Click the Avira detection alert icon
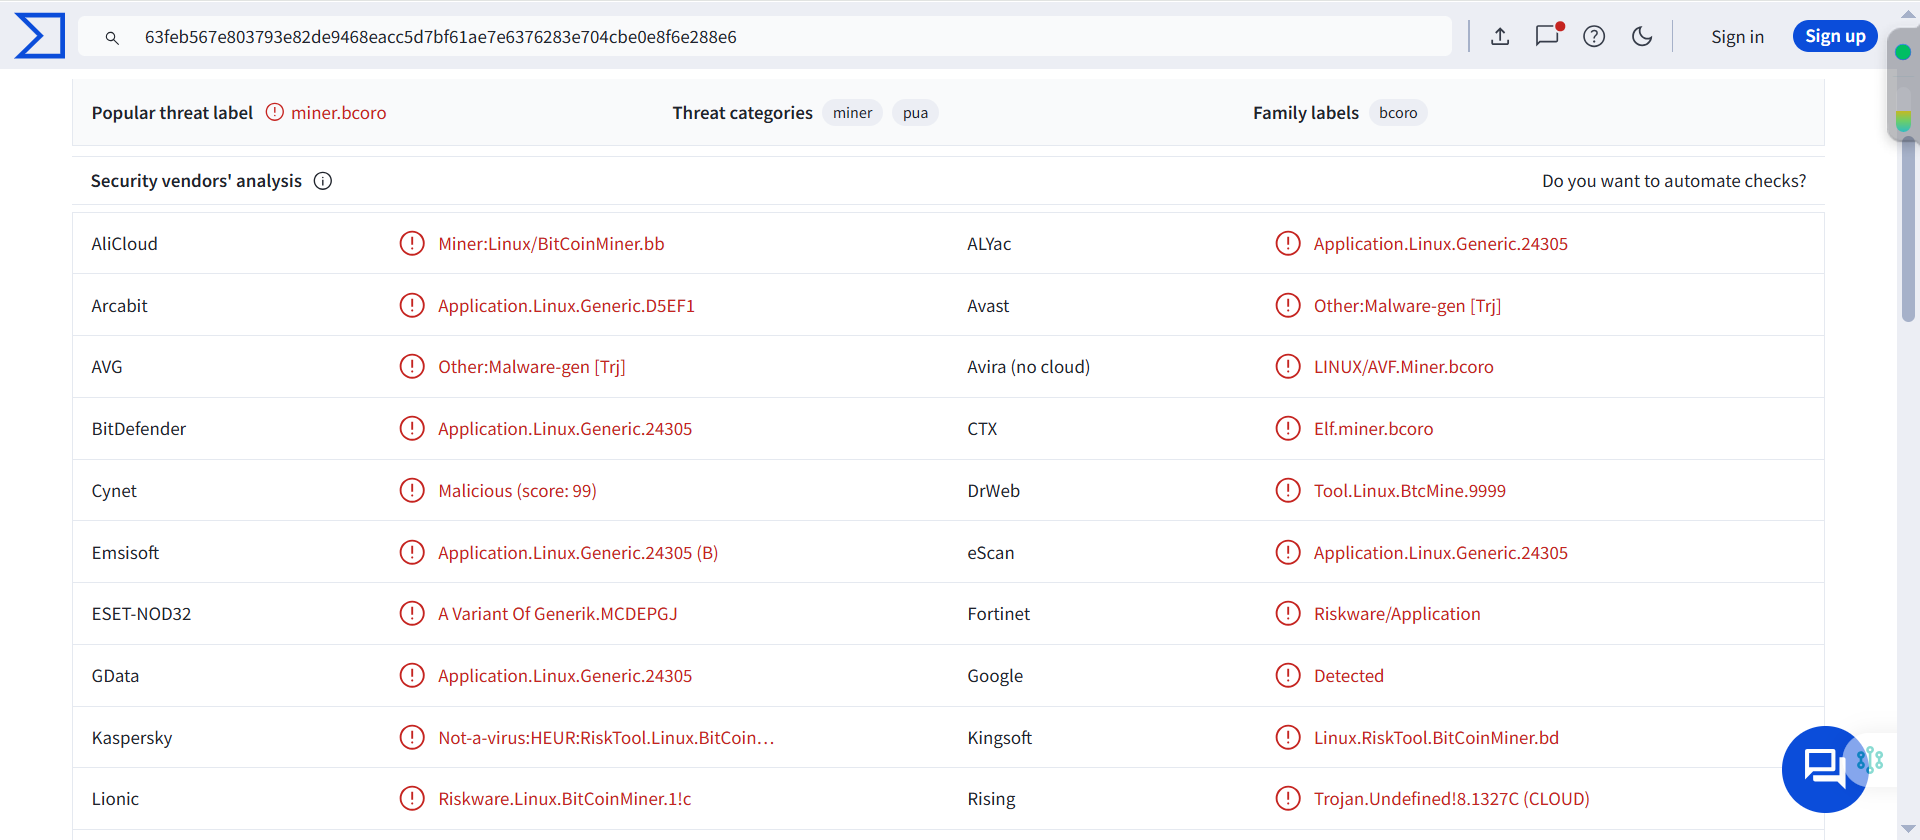 click(x=1288, y=366)
